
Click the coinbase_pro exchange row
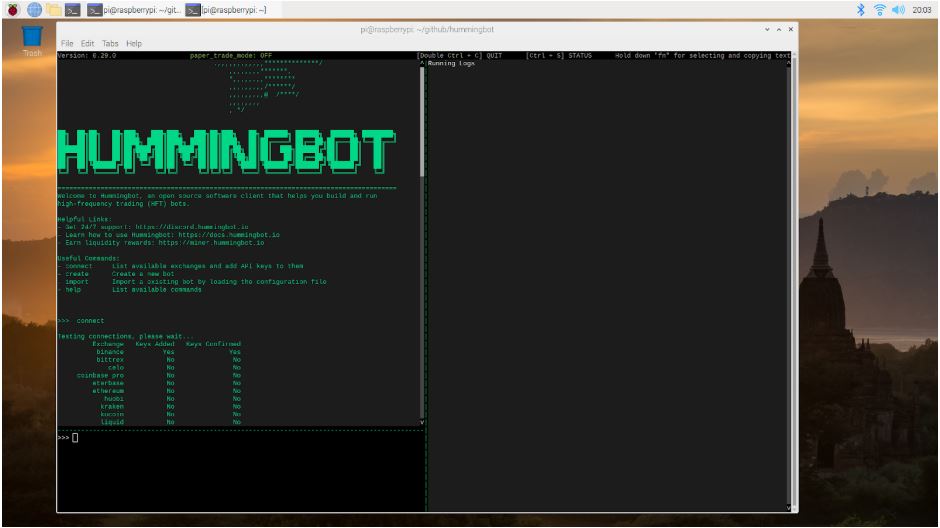(159, 375)
